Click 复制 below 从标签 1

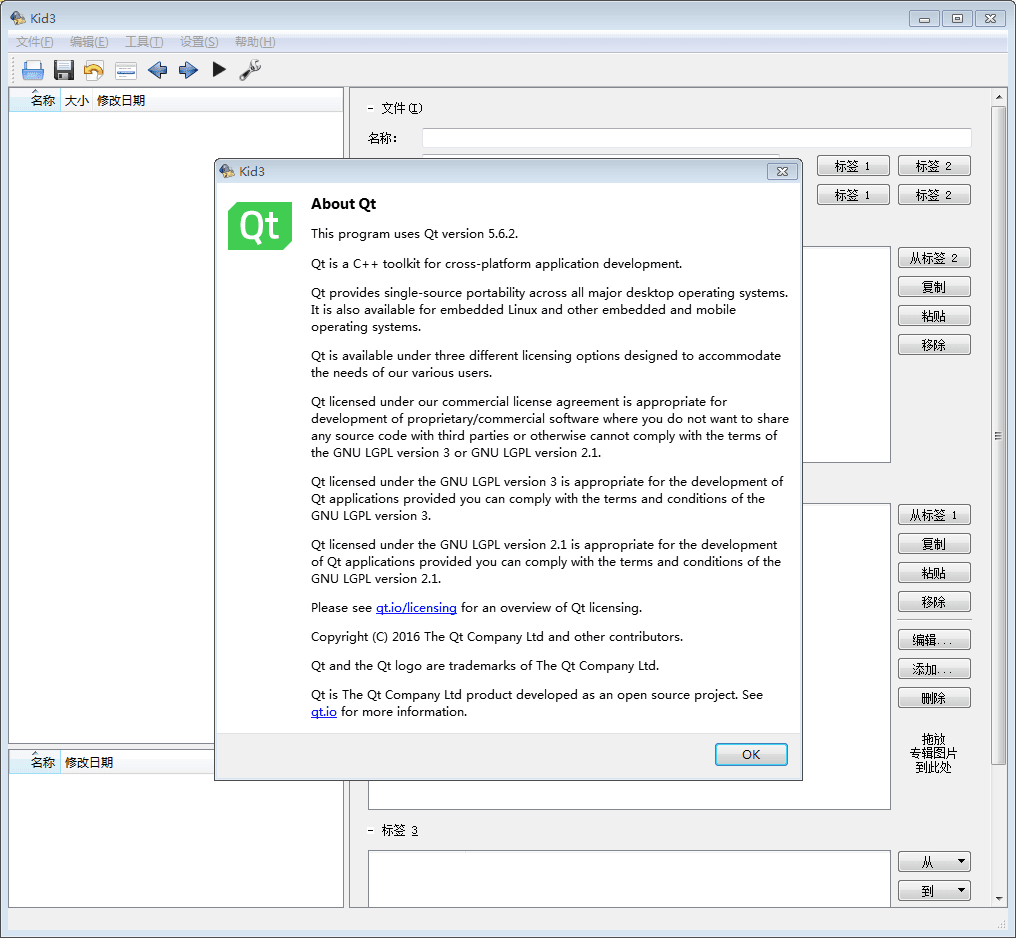pyautogui.click(x=934, y=544)
